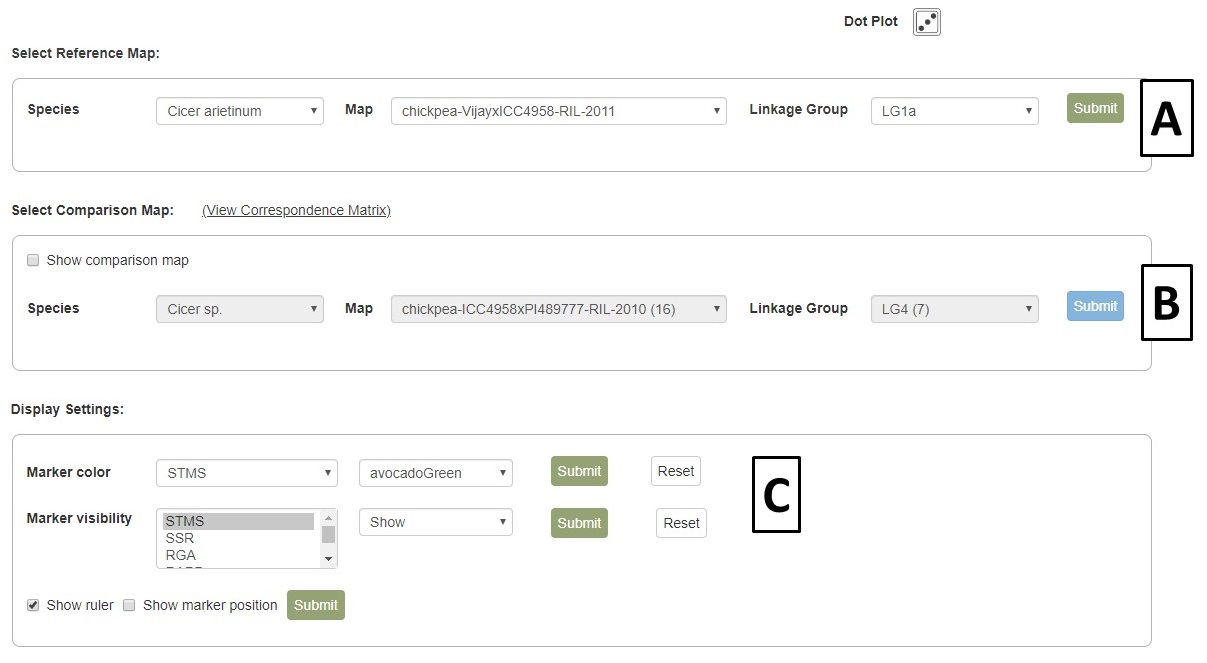The image size is (1207, 663).
Task: Click the Marker visibility list down arrow
Action: 328,560
